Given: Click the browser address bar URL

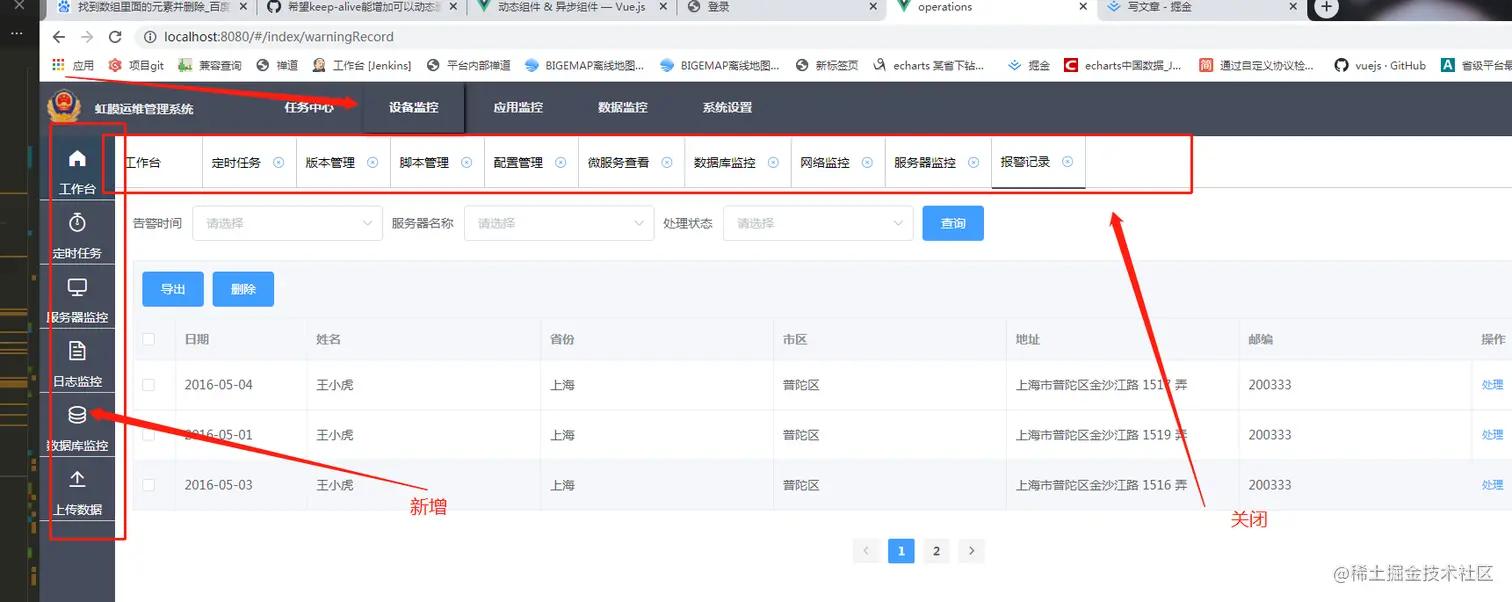Looking at the screenshot, I should [x=279, y=37].
